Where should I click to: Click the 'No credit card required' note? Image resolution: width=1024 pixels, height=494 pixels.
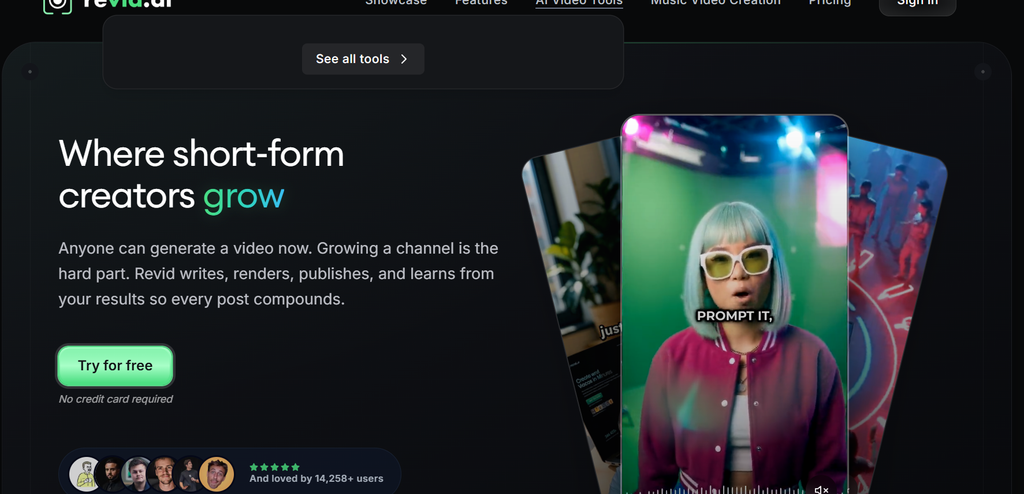tap(116, 399)
